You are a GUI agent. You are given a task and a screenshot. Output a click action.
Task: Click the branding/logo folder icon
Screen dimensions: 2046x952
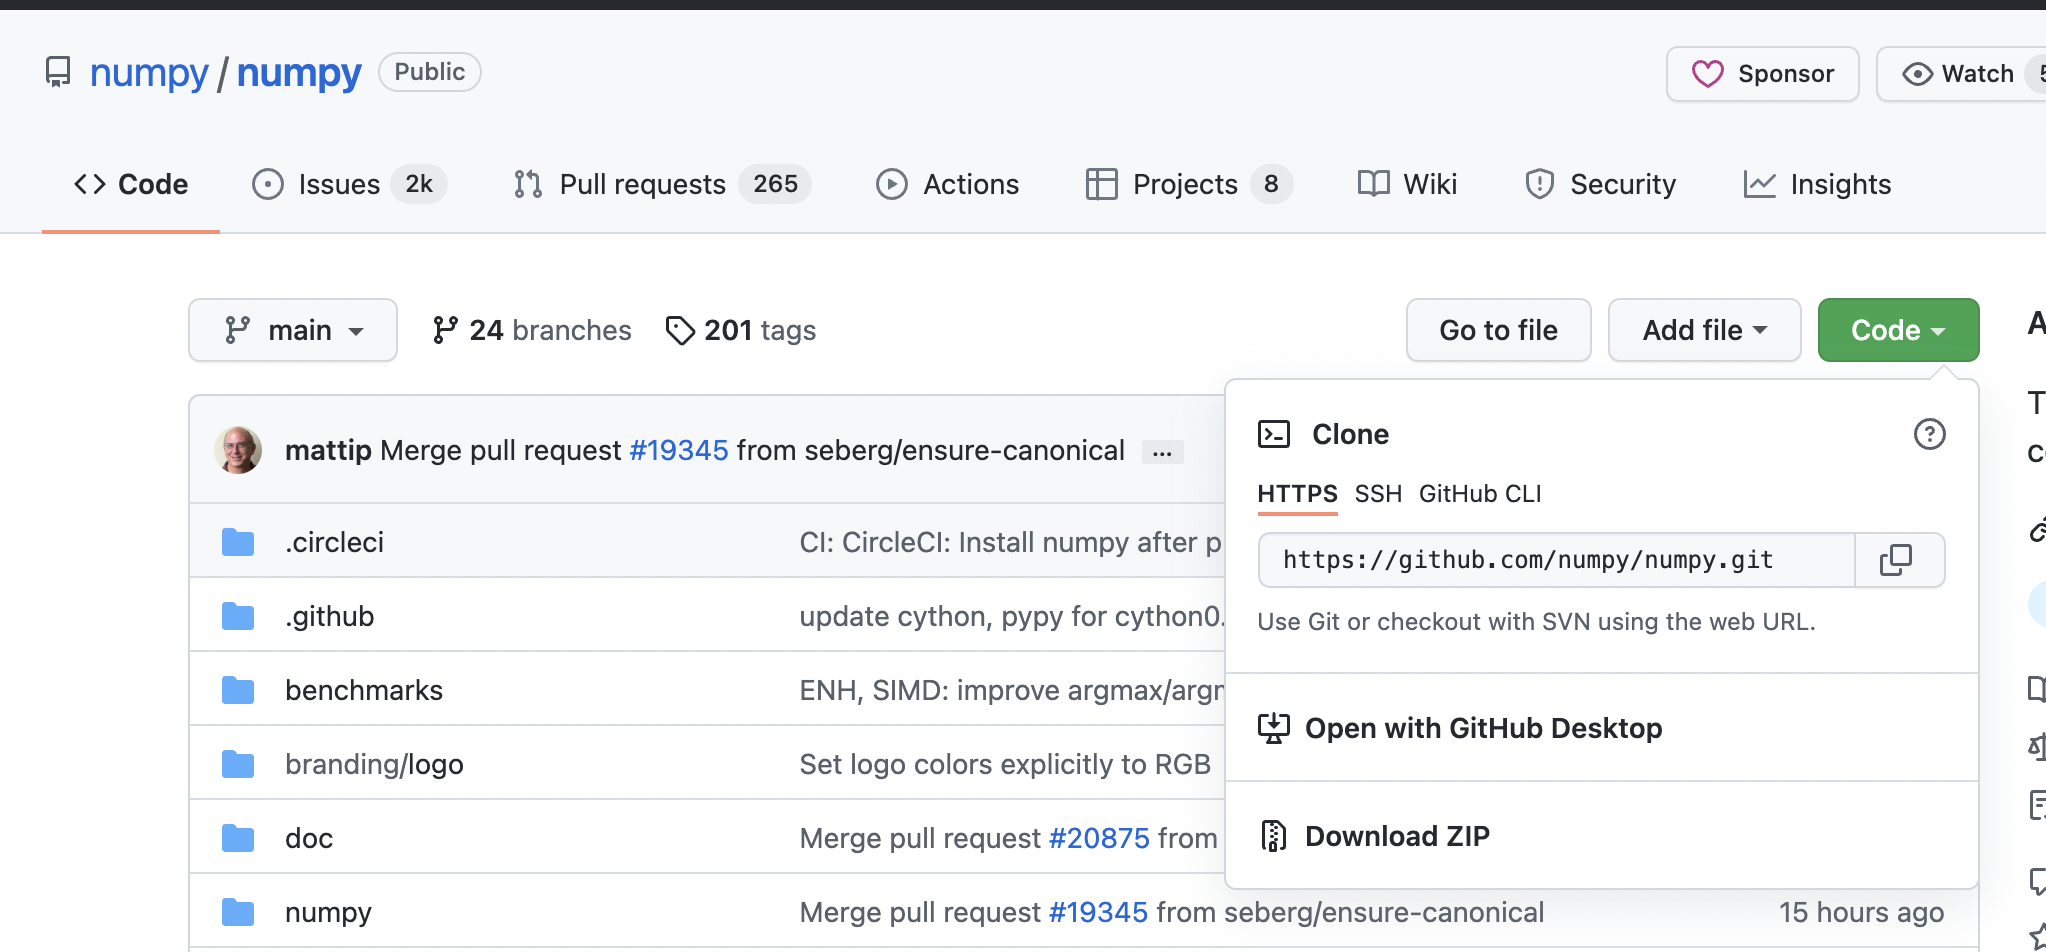pyautogui.click(x=238, y=764)
